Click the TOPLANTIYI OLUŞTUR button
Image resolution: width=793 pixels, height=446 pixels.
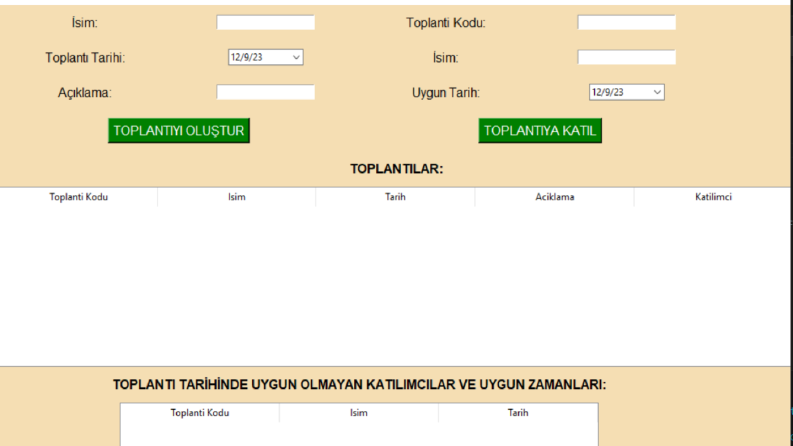[x=179, y=131]
